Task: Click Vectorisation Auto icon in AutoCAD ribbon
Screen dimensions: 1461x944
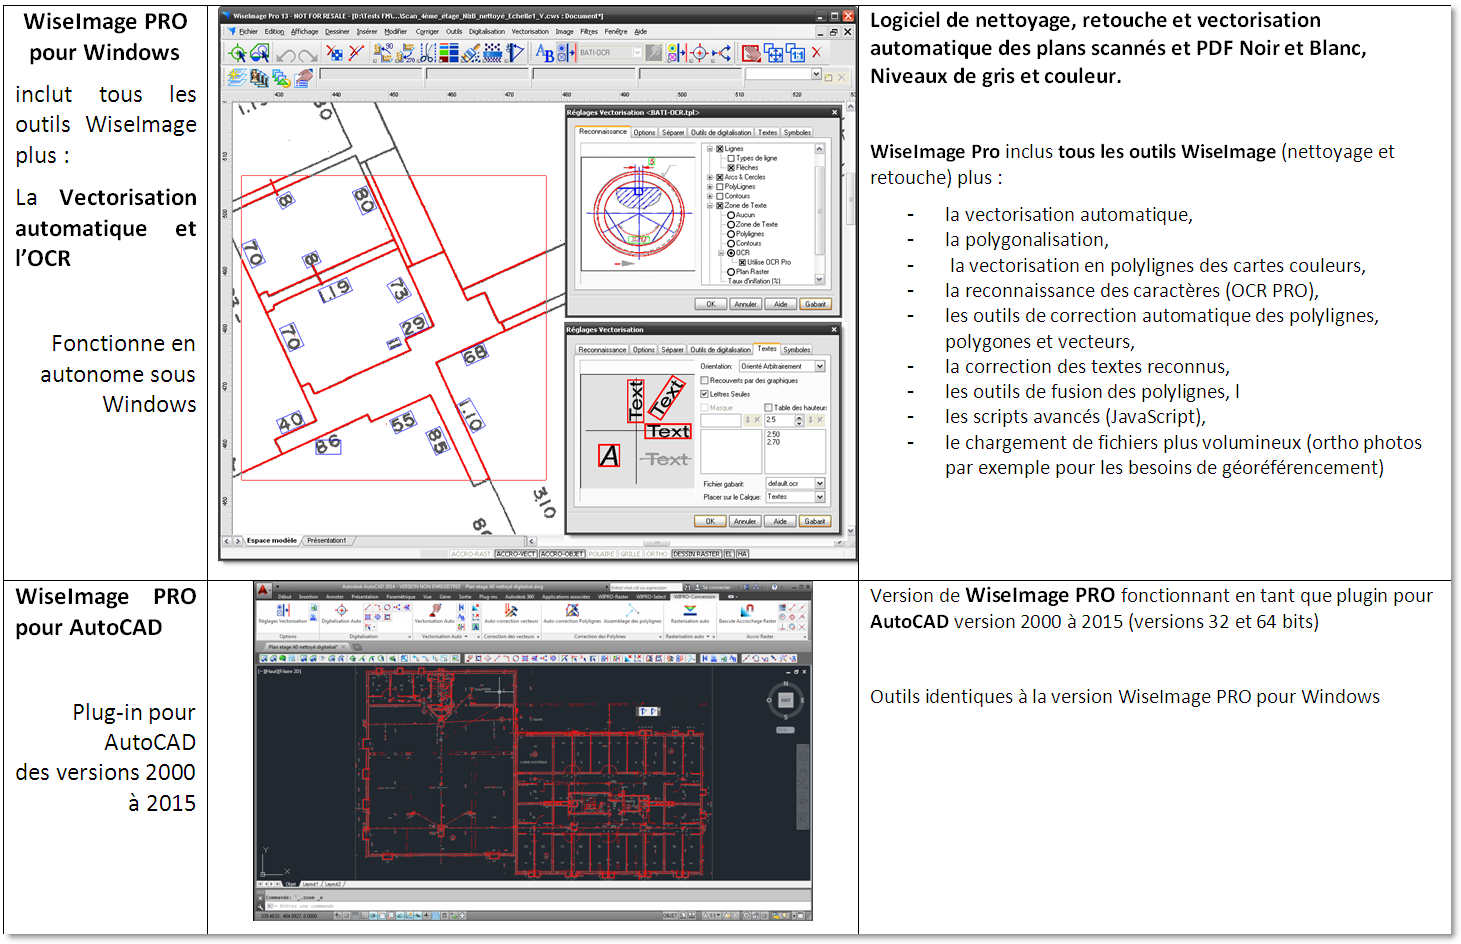Action: (436, 610)
